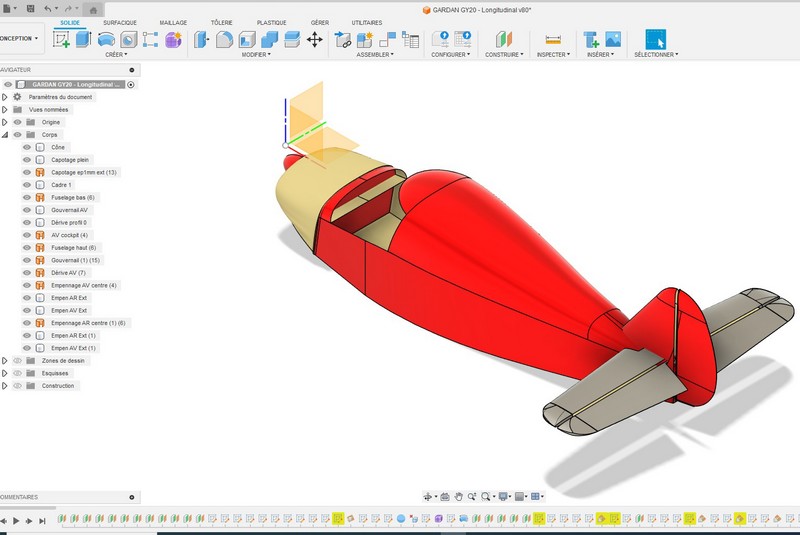Image resolution: width=800 pixels, height=535 pixels.
Task: Switch to the SURFACIQUE tab
Action: coord(120,22)
